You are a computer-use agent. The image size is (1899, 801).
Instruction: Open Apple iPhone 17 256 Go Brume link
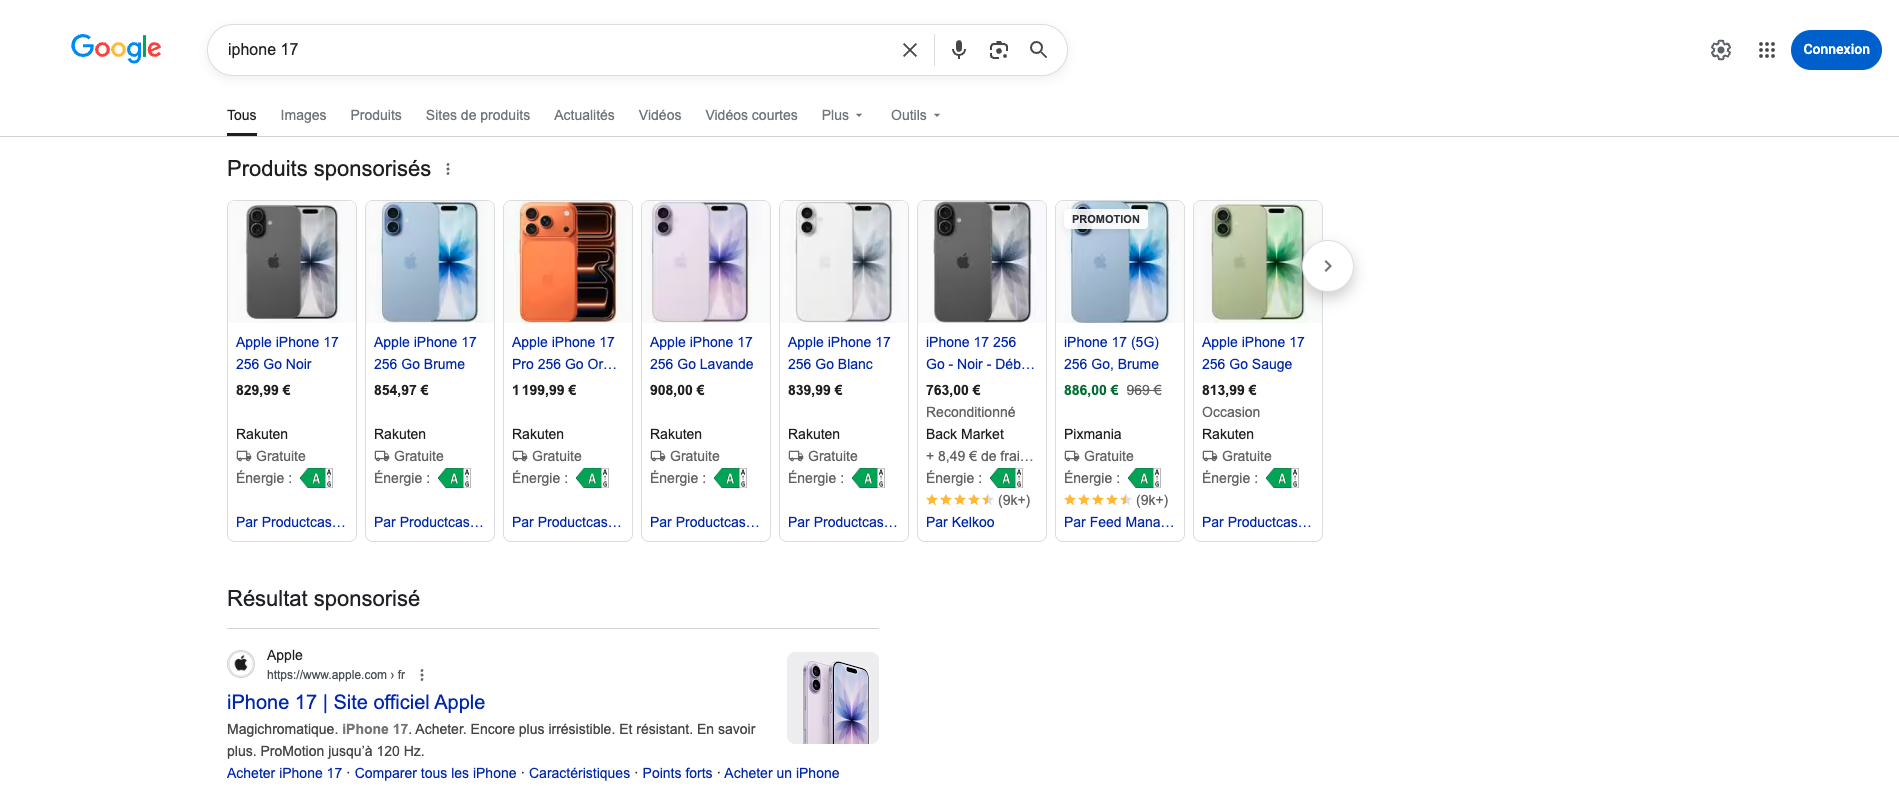tap(425, 353)
